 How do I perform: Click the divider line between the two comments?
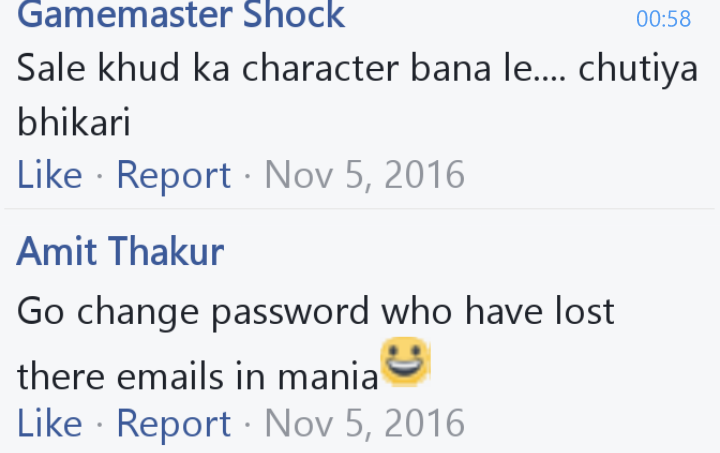point(360,209)
